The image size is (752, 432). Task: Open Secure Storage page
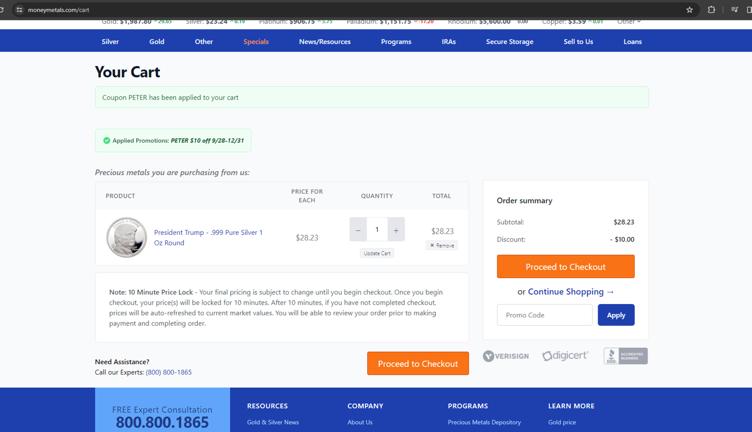click(510, 42)
